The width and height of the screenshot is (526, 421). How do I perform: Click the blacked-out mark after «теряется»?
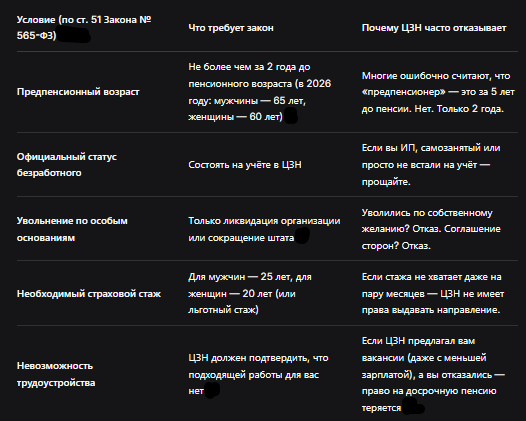[413, 406]
